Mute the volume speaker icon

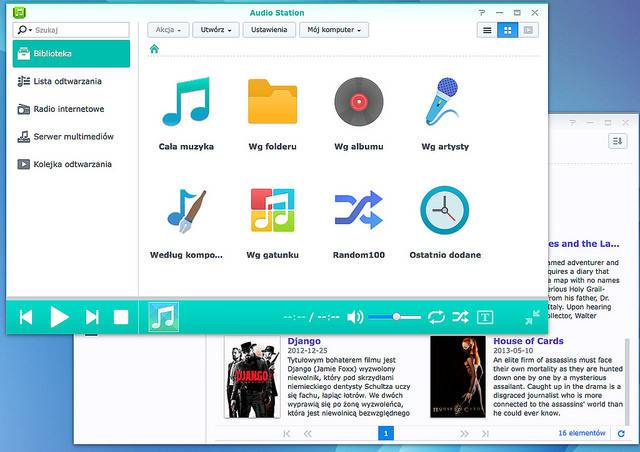(x=355, y=317)
